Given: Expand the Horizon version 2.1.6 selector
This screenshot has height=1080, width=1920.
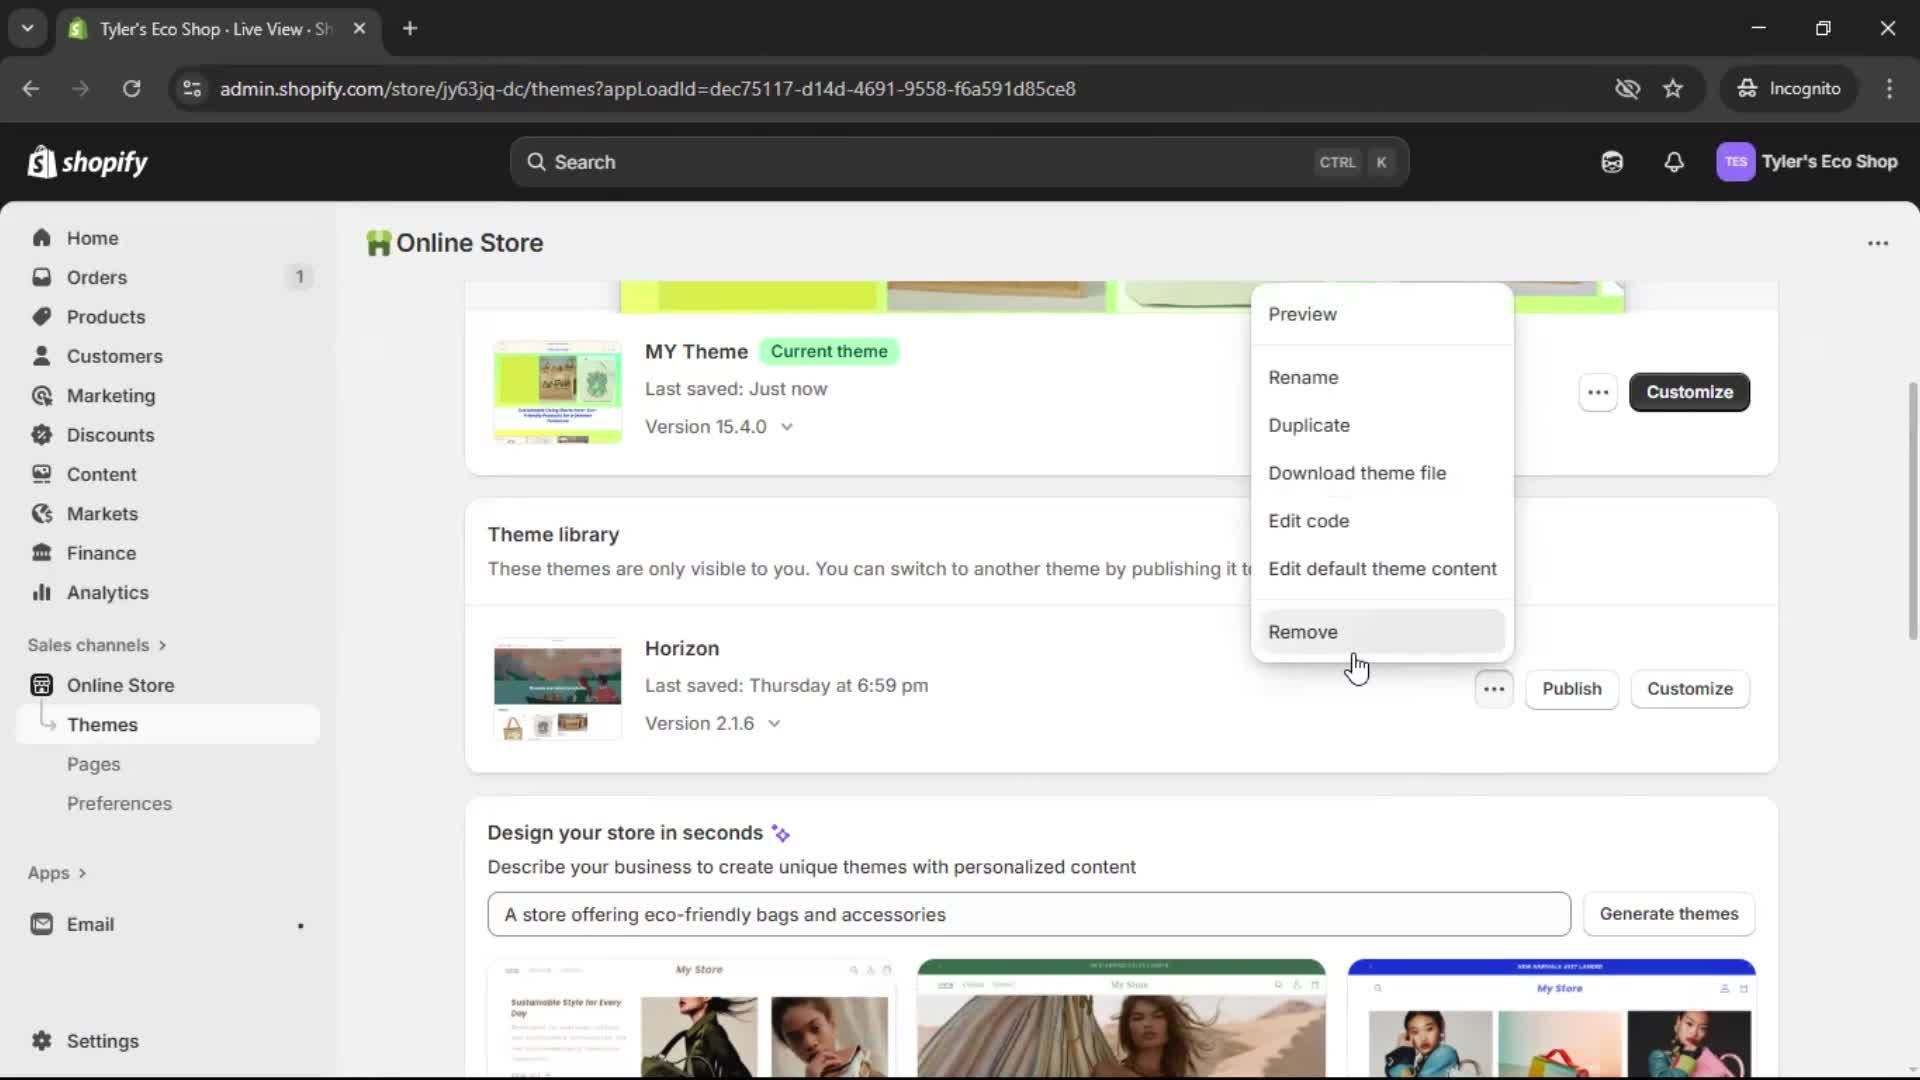Looking at the screenshot, I should [775, 723].
